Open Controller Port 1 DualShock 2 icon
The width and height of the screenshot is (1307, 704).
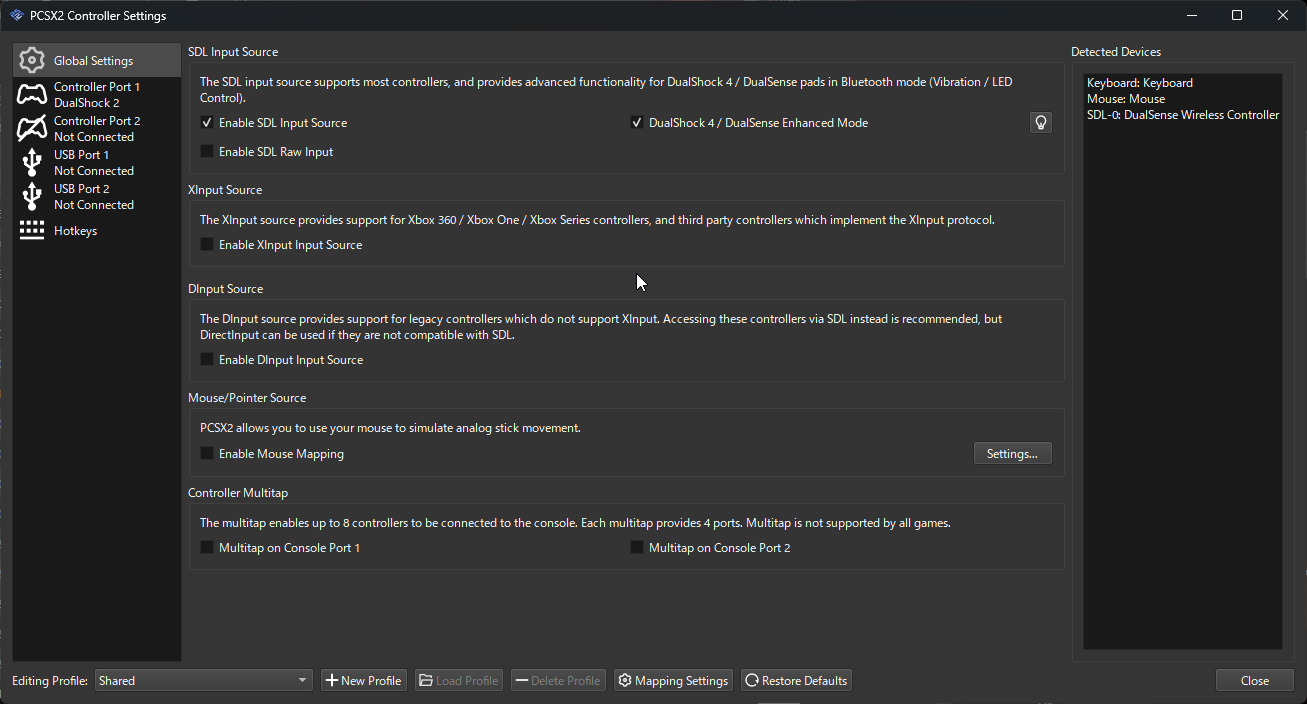32,95
